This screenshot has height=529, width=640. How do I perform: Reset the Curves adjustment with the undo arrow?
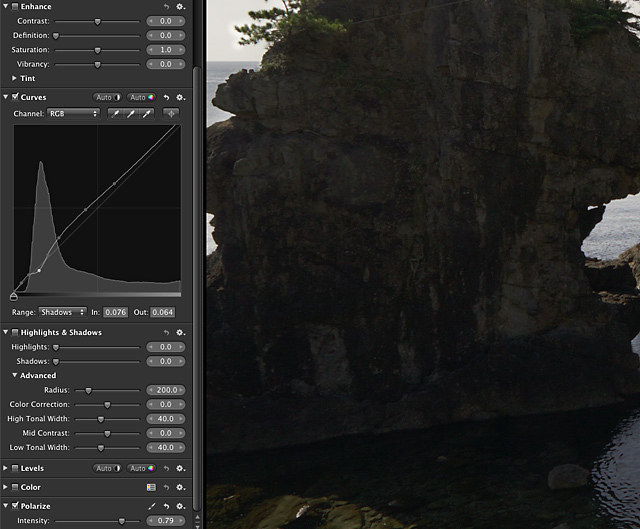point(165,97)
